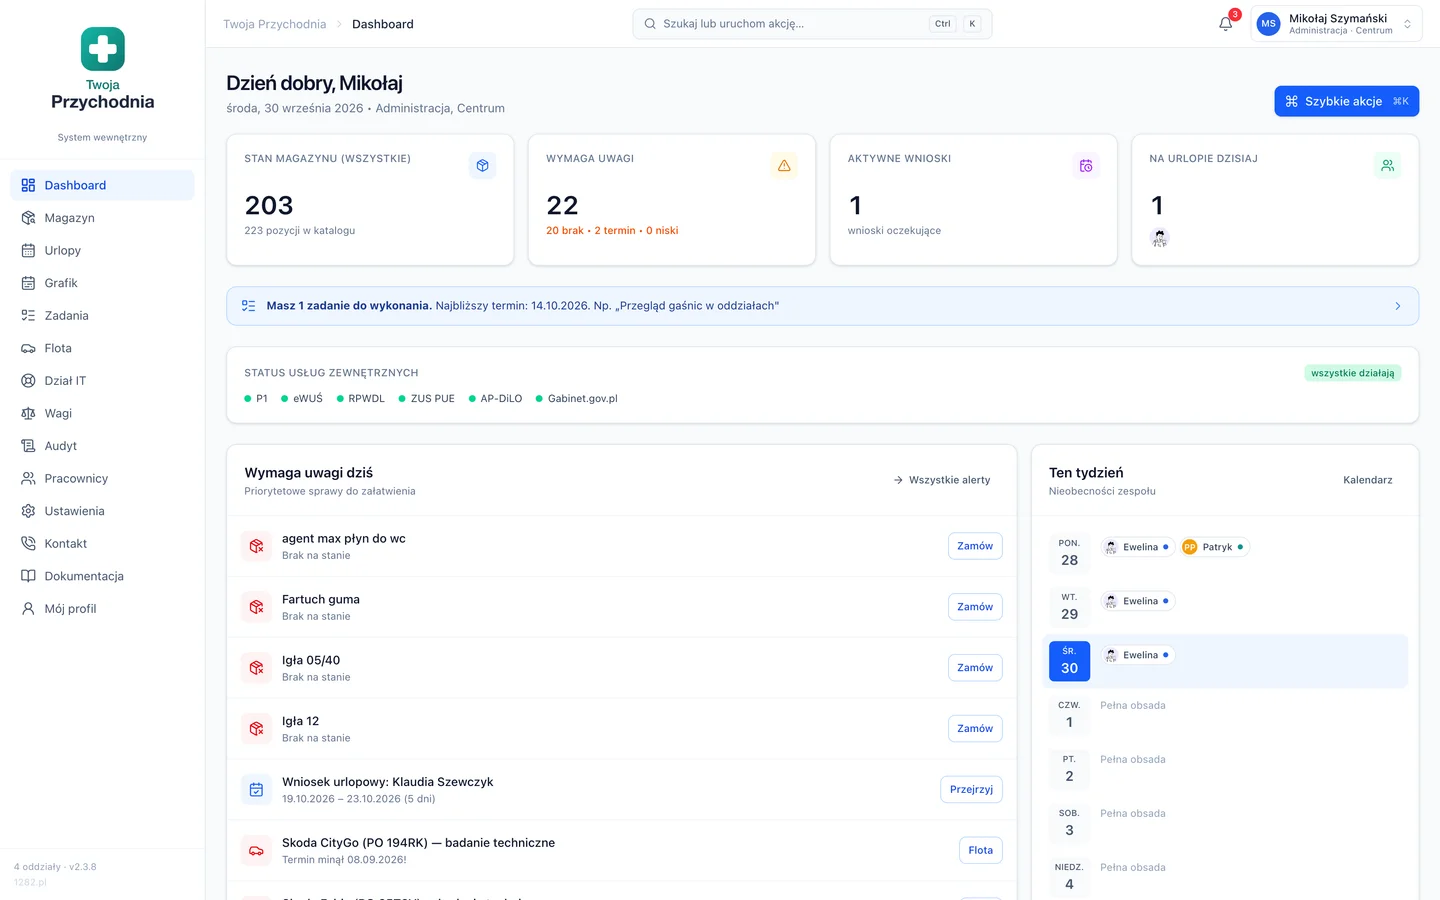Click the MS user avatar
The height and width of the screenshot is (900, 1440).
[1269, 24]
